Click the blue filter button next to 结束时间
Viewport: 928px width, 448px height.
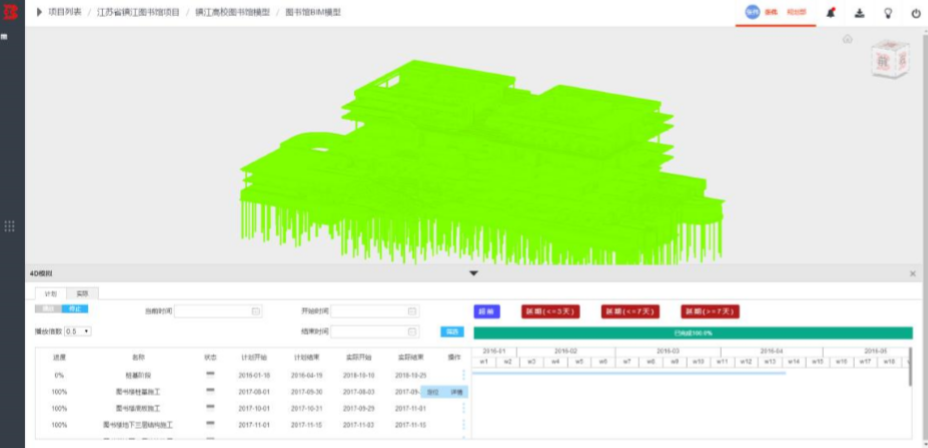point(452,332)
